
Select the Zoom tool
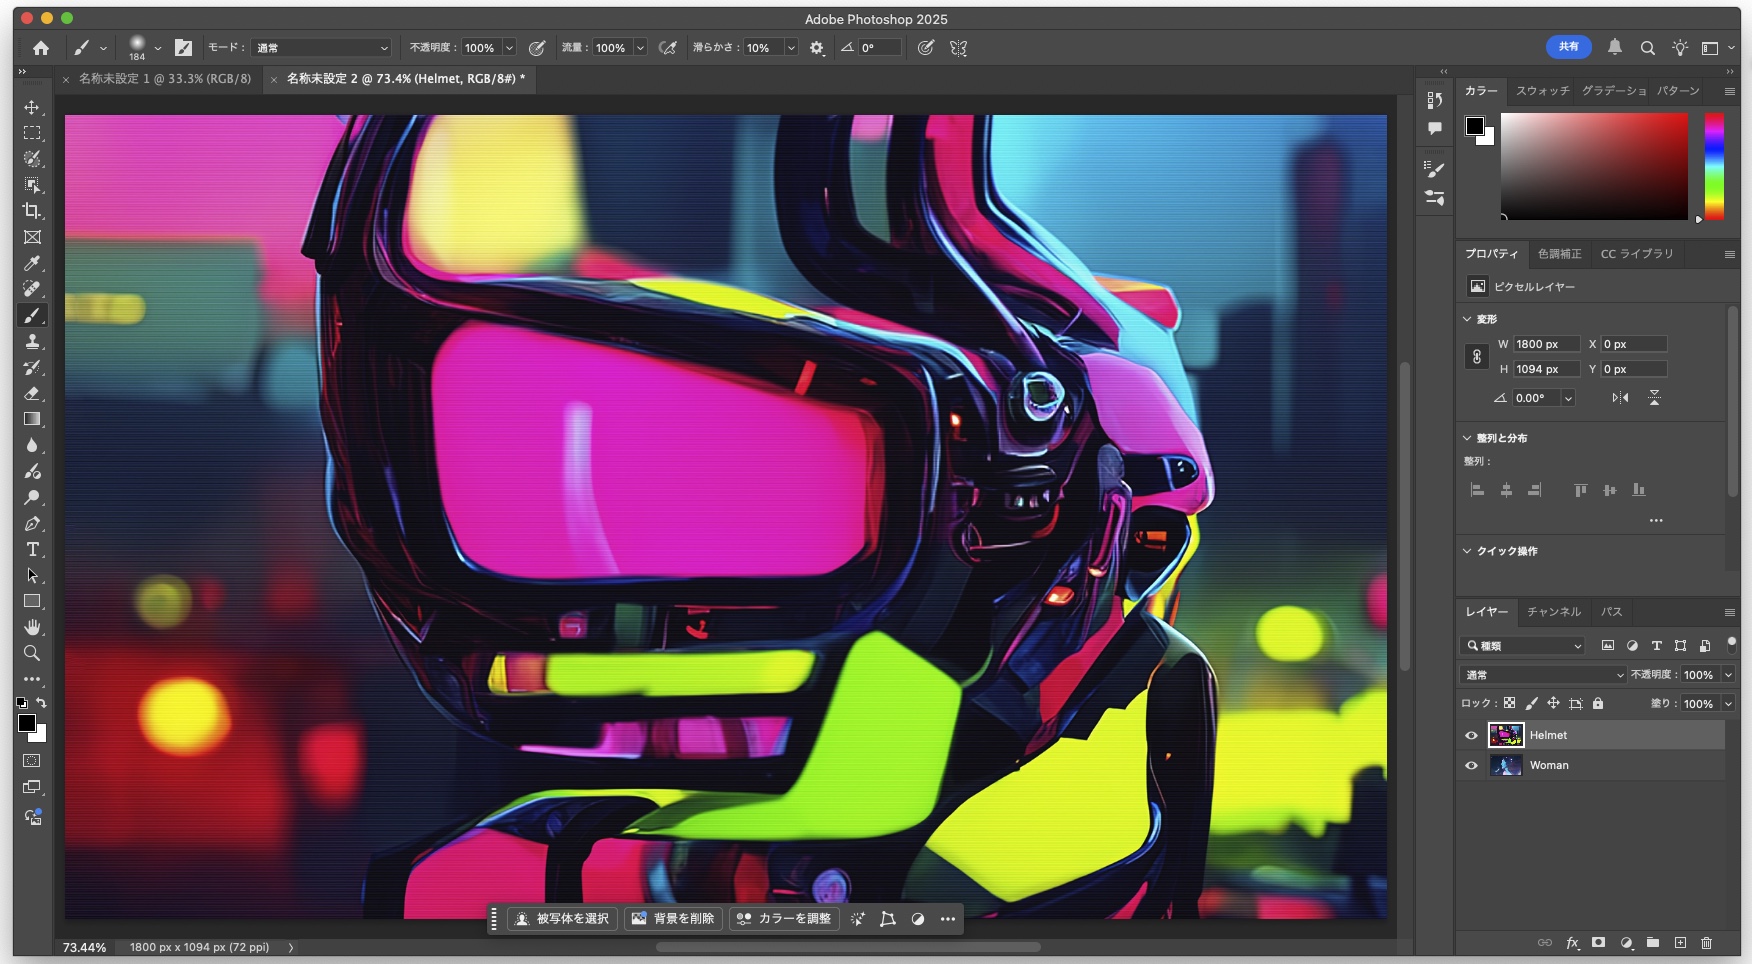point(32,653)
